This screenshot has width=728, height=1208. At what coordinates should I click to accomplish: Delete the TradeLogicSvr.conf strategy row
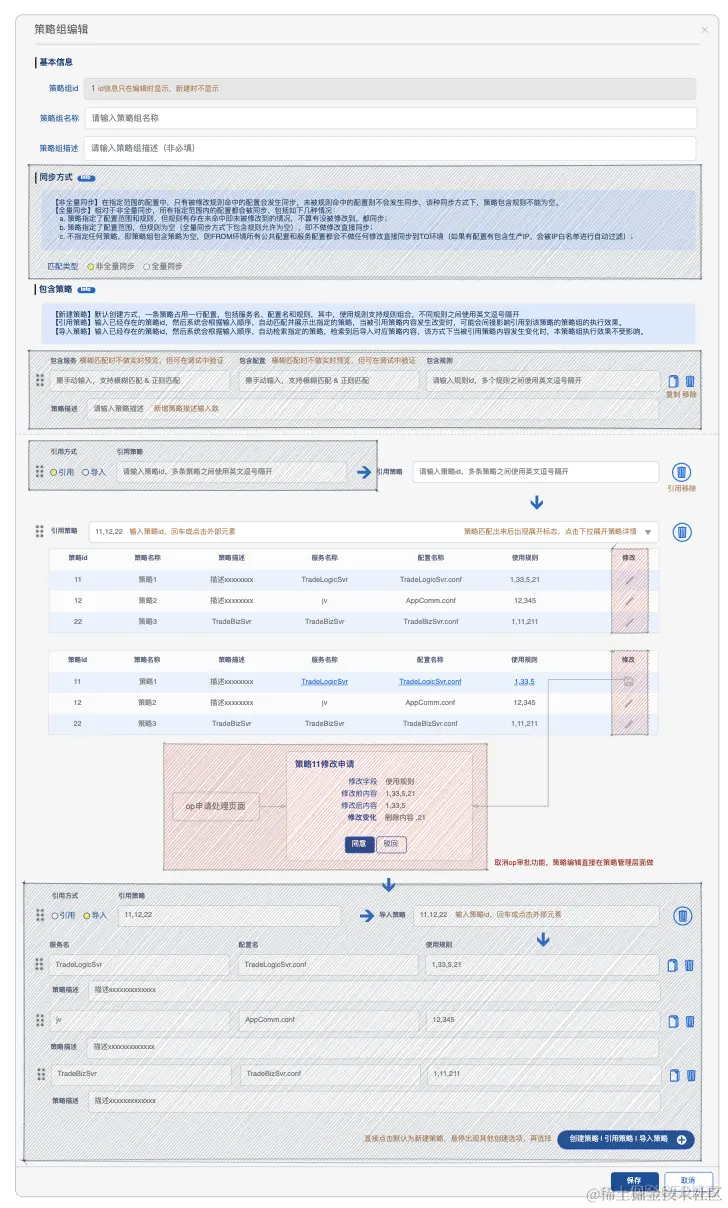(689, 965)
